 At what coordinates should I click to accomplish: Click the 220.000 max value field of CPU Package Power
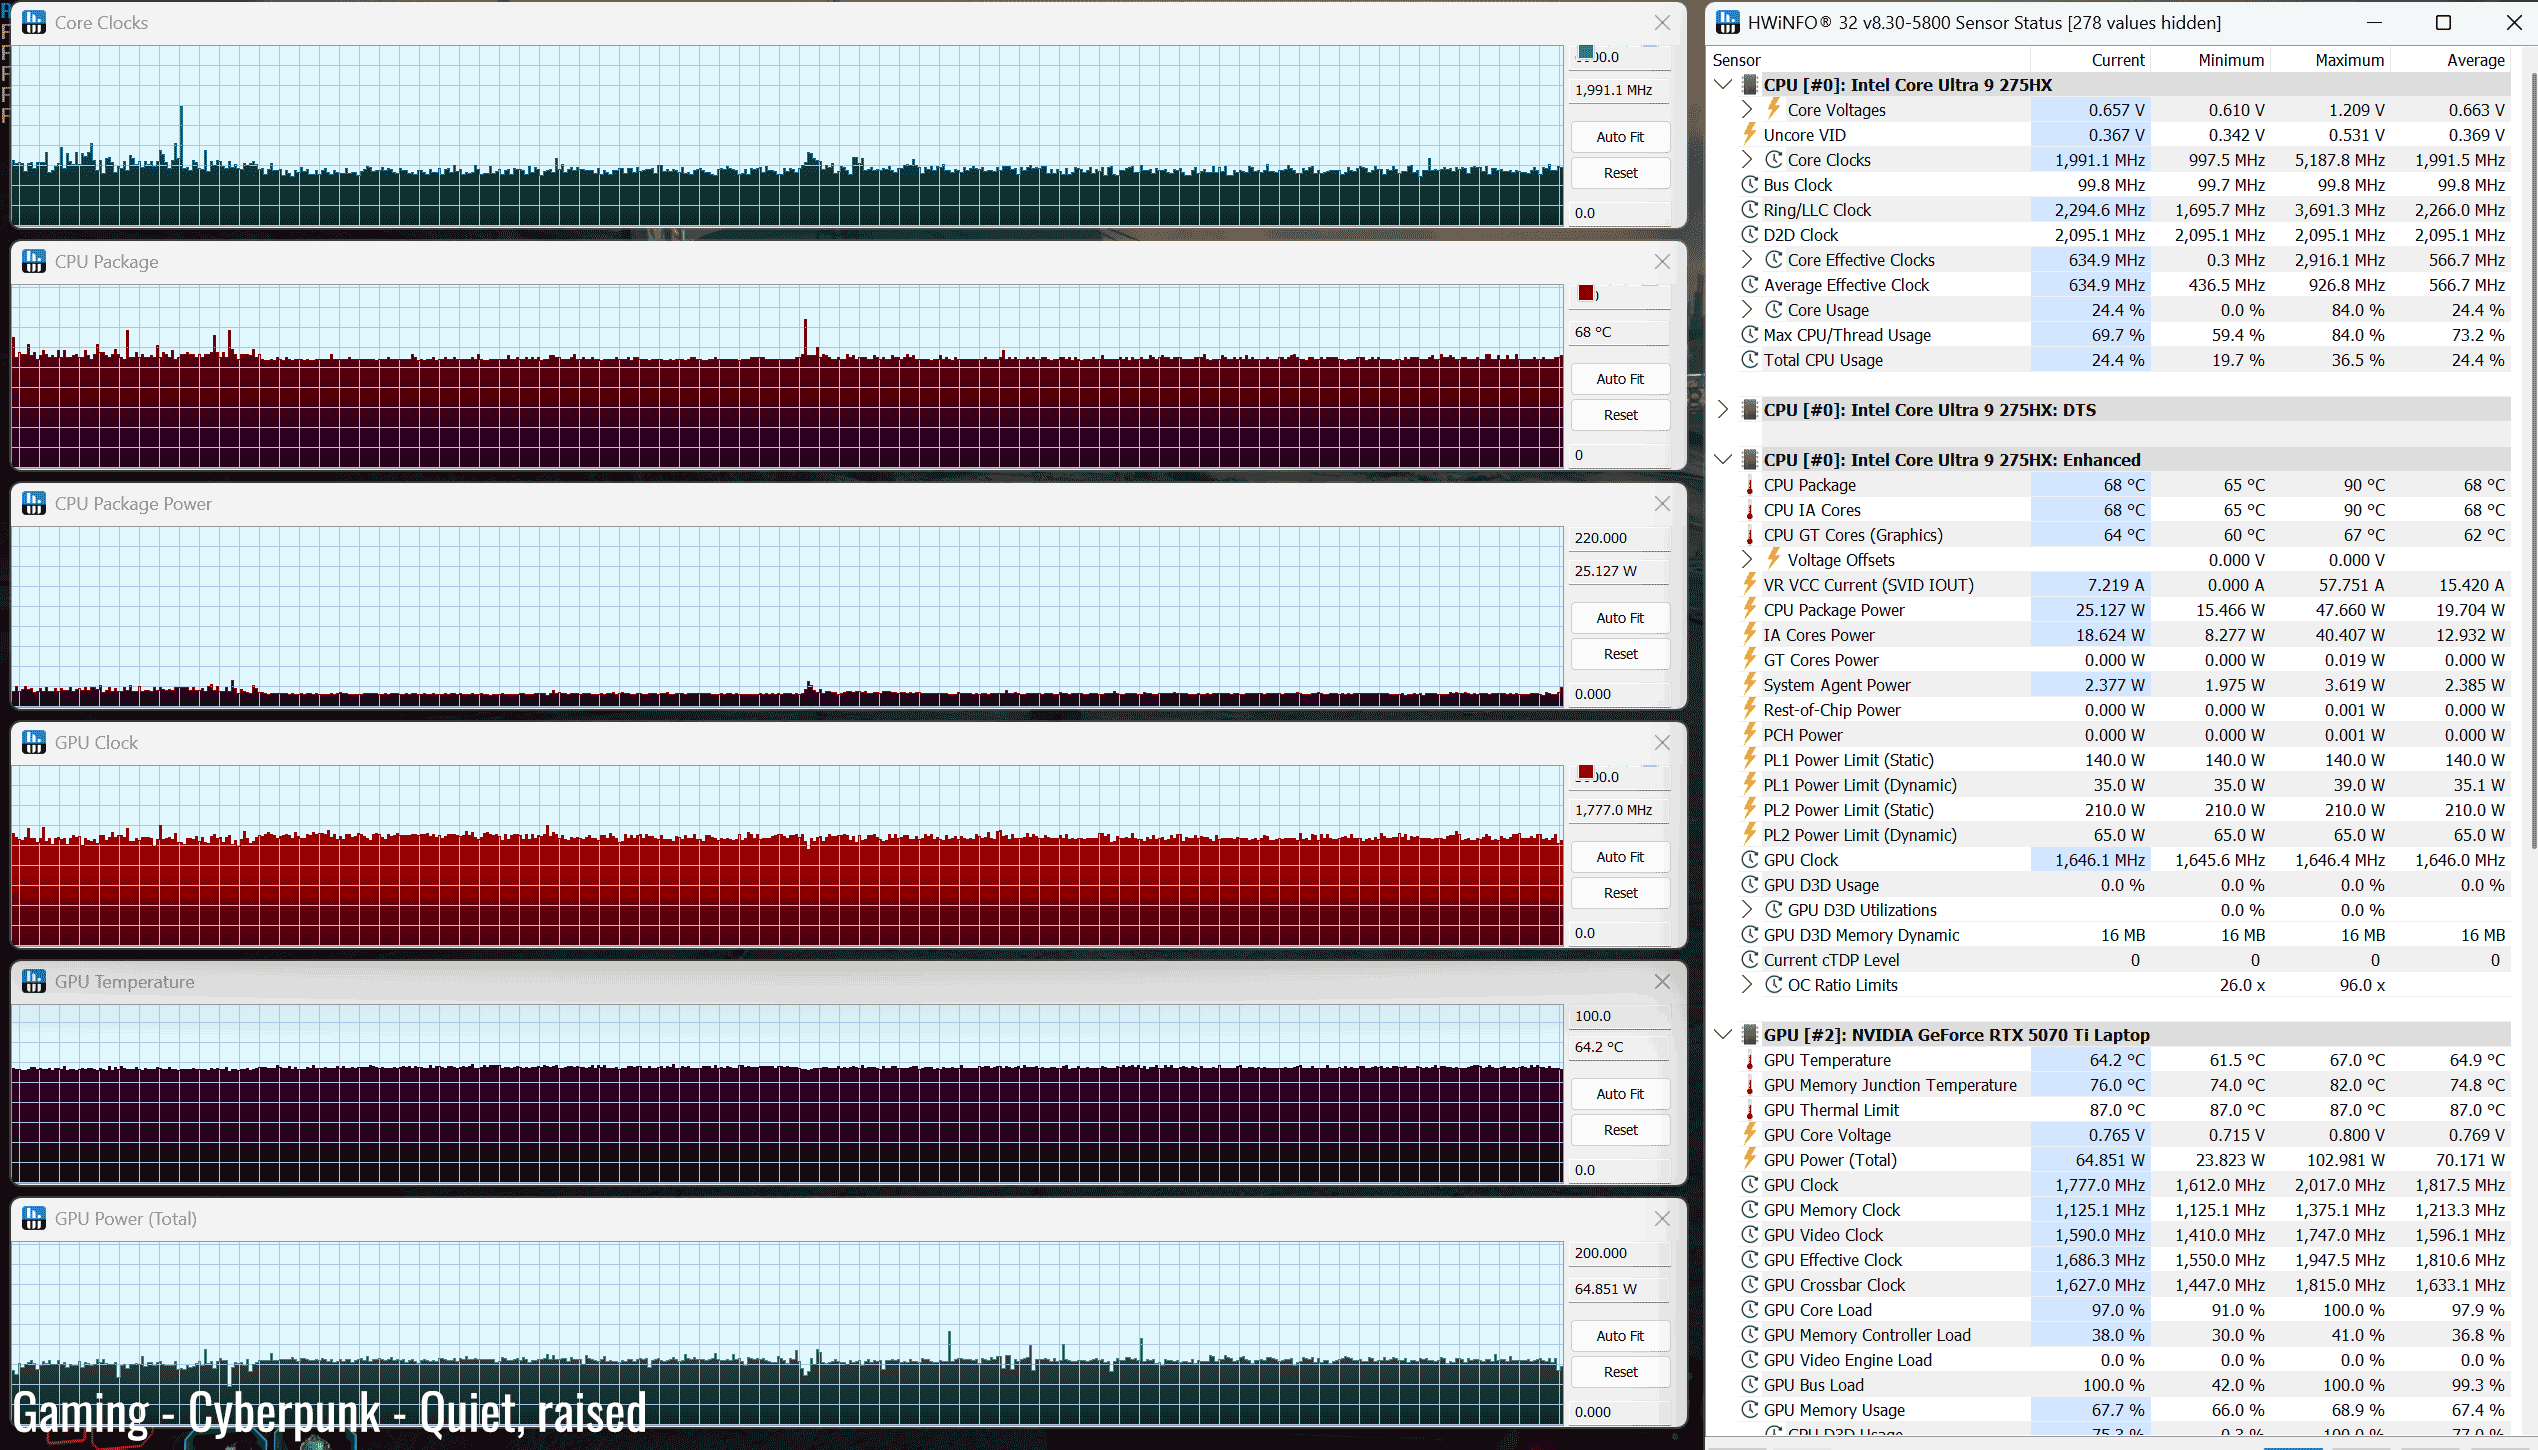point(1619,538)
